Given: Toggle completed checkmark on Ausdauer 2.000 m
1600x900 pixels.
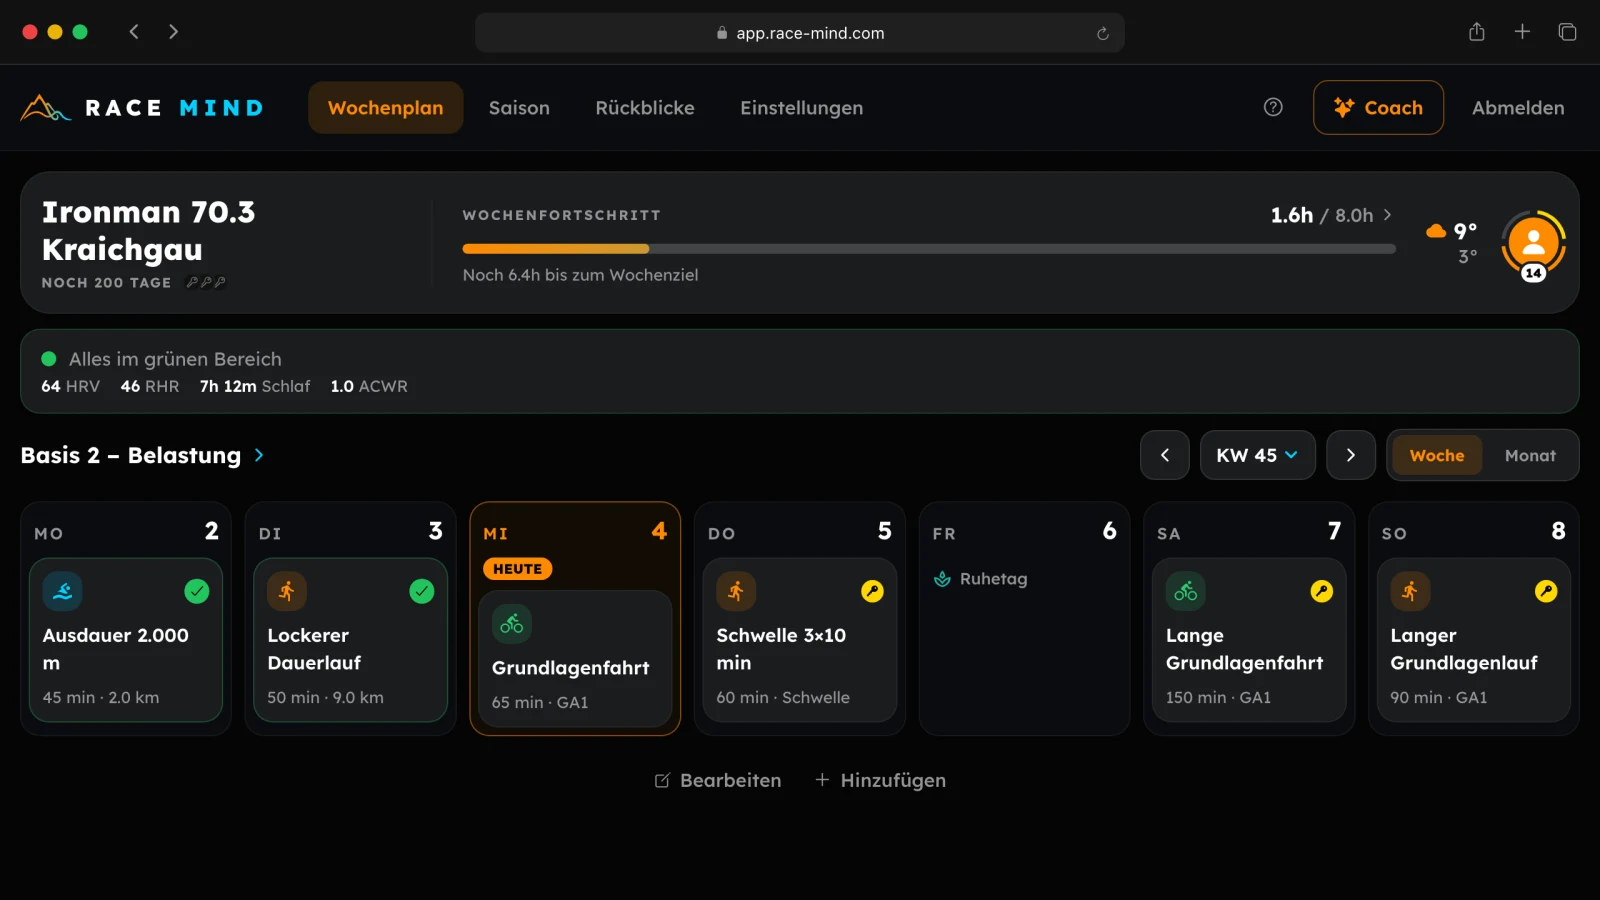Looking at the screenshot, I should pyautogui.click(x=197, y=591).
